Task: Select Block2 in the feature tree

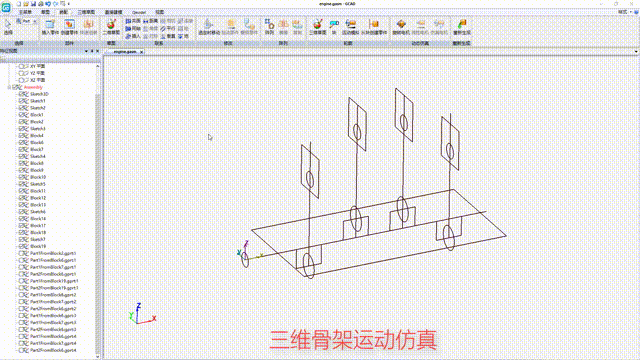Action: [37, 122]
